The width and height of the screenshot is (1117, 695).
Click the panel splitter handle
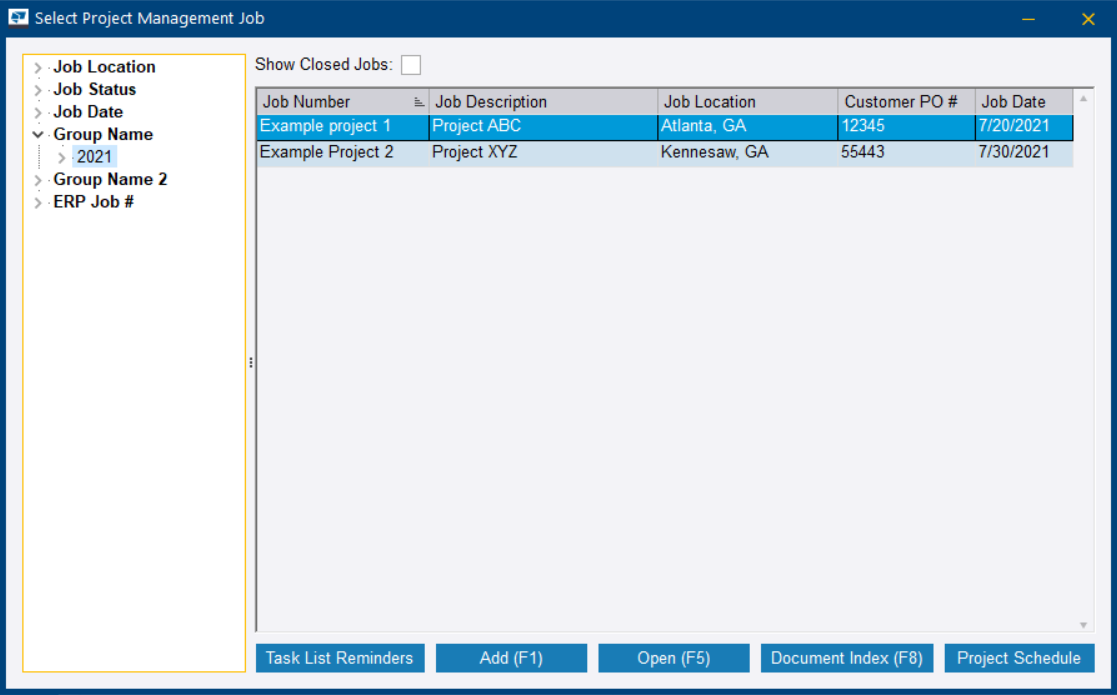pyautogui.click(x=250, y=363)
